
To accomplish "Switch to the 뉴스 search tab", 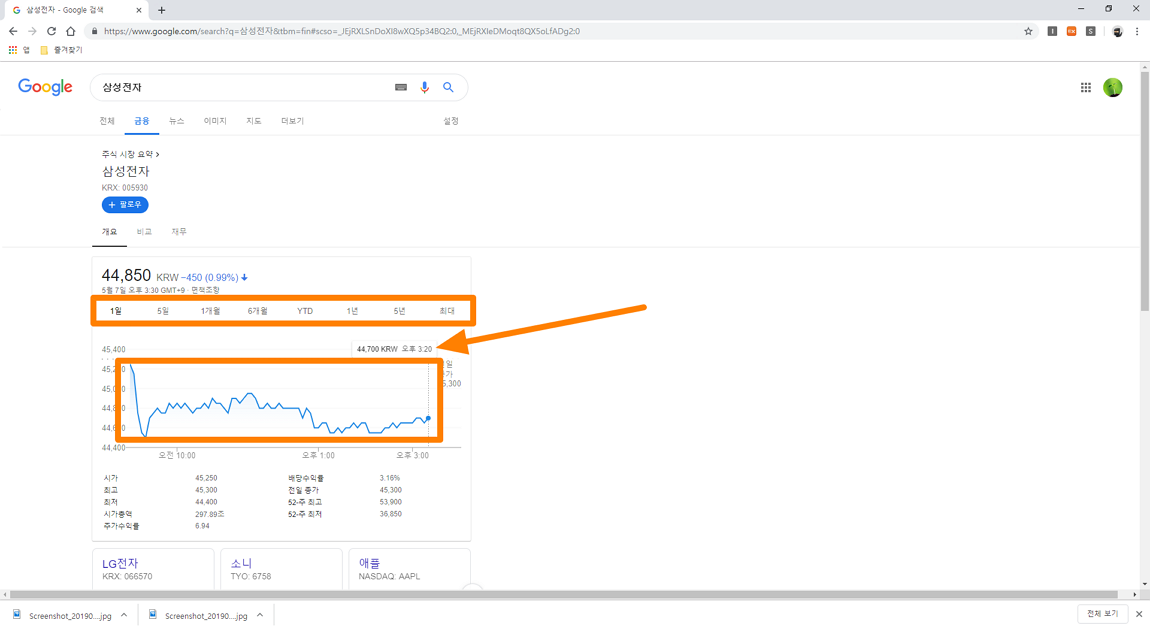I will pyautogui.click(x=177, y=121).
